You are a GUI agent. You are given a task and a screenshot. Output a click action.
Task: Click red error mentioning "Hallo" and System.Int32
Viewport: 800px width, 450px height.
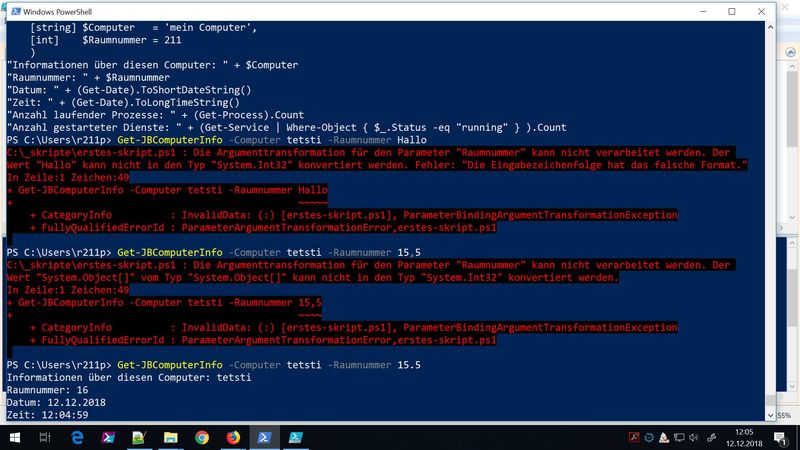pyautogui.click(x=377, y=165)
